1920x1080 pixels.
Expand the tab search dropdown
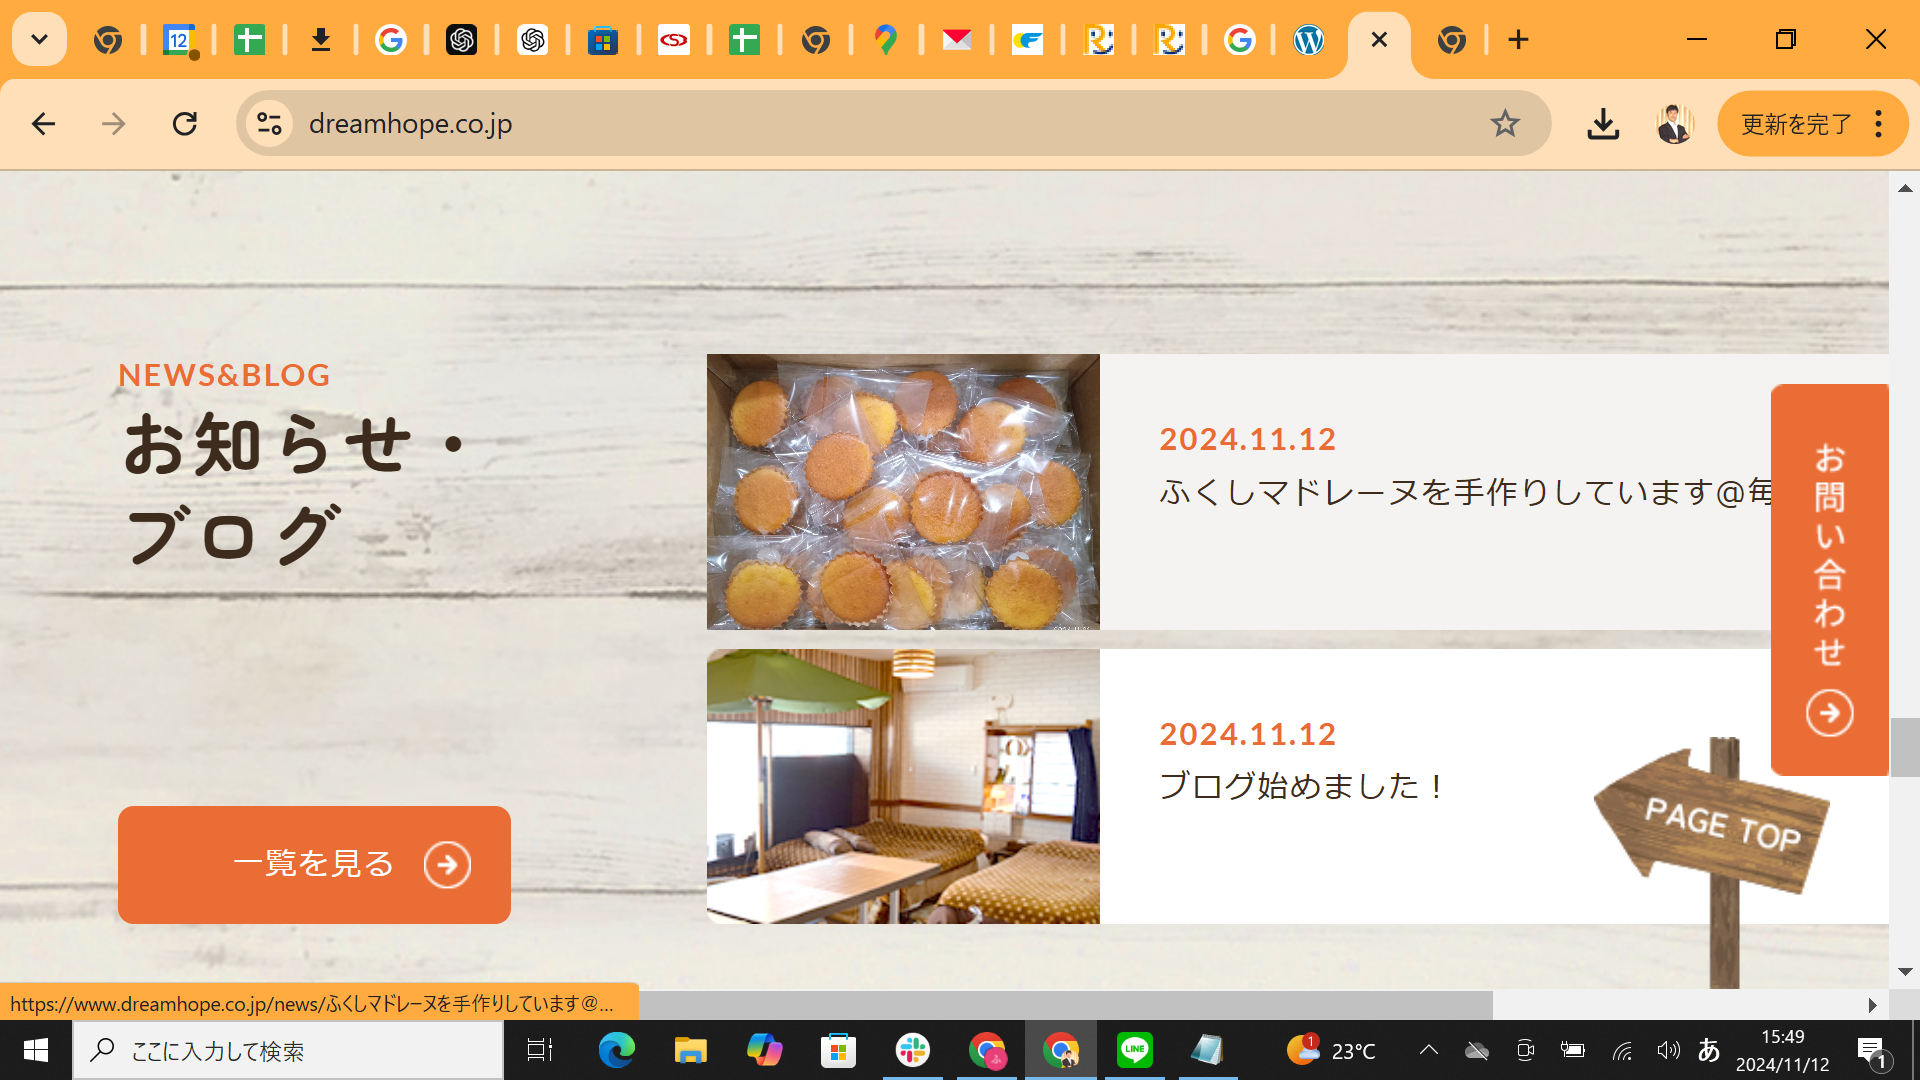pyautogui.click(x=39, y=40)
